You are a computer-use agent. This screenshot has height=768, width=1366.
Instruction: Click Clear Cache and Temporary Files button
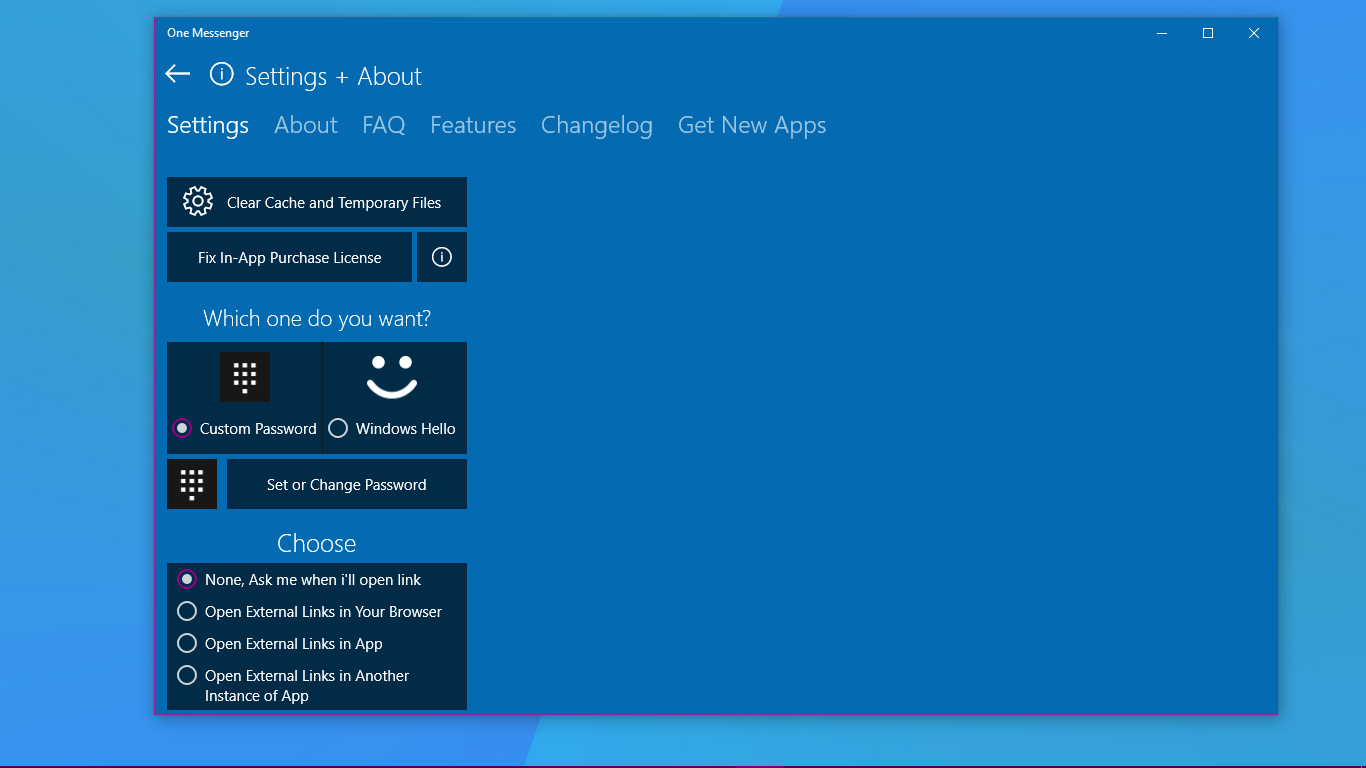[x=317, y=202]
